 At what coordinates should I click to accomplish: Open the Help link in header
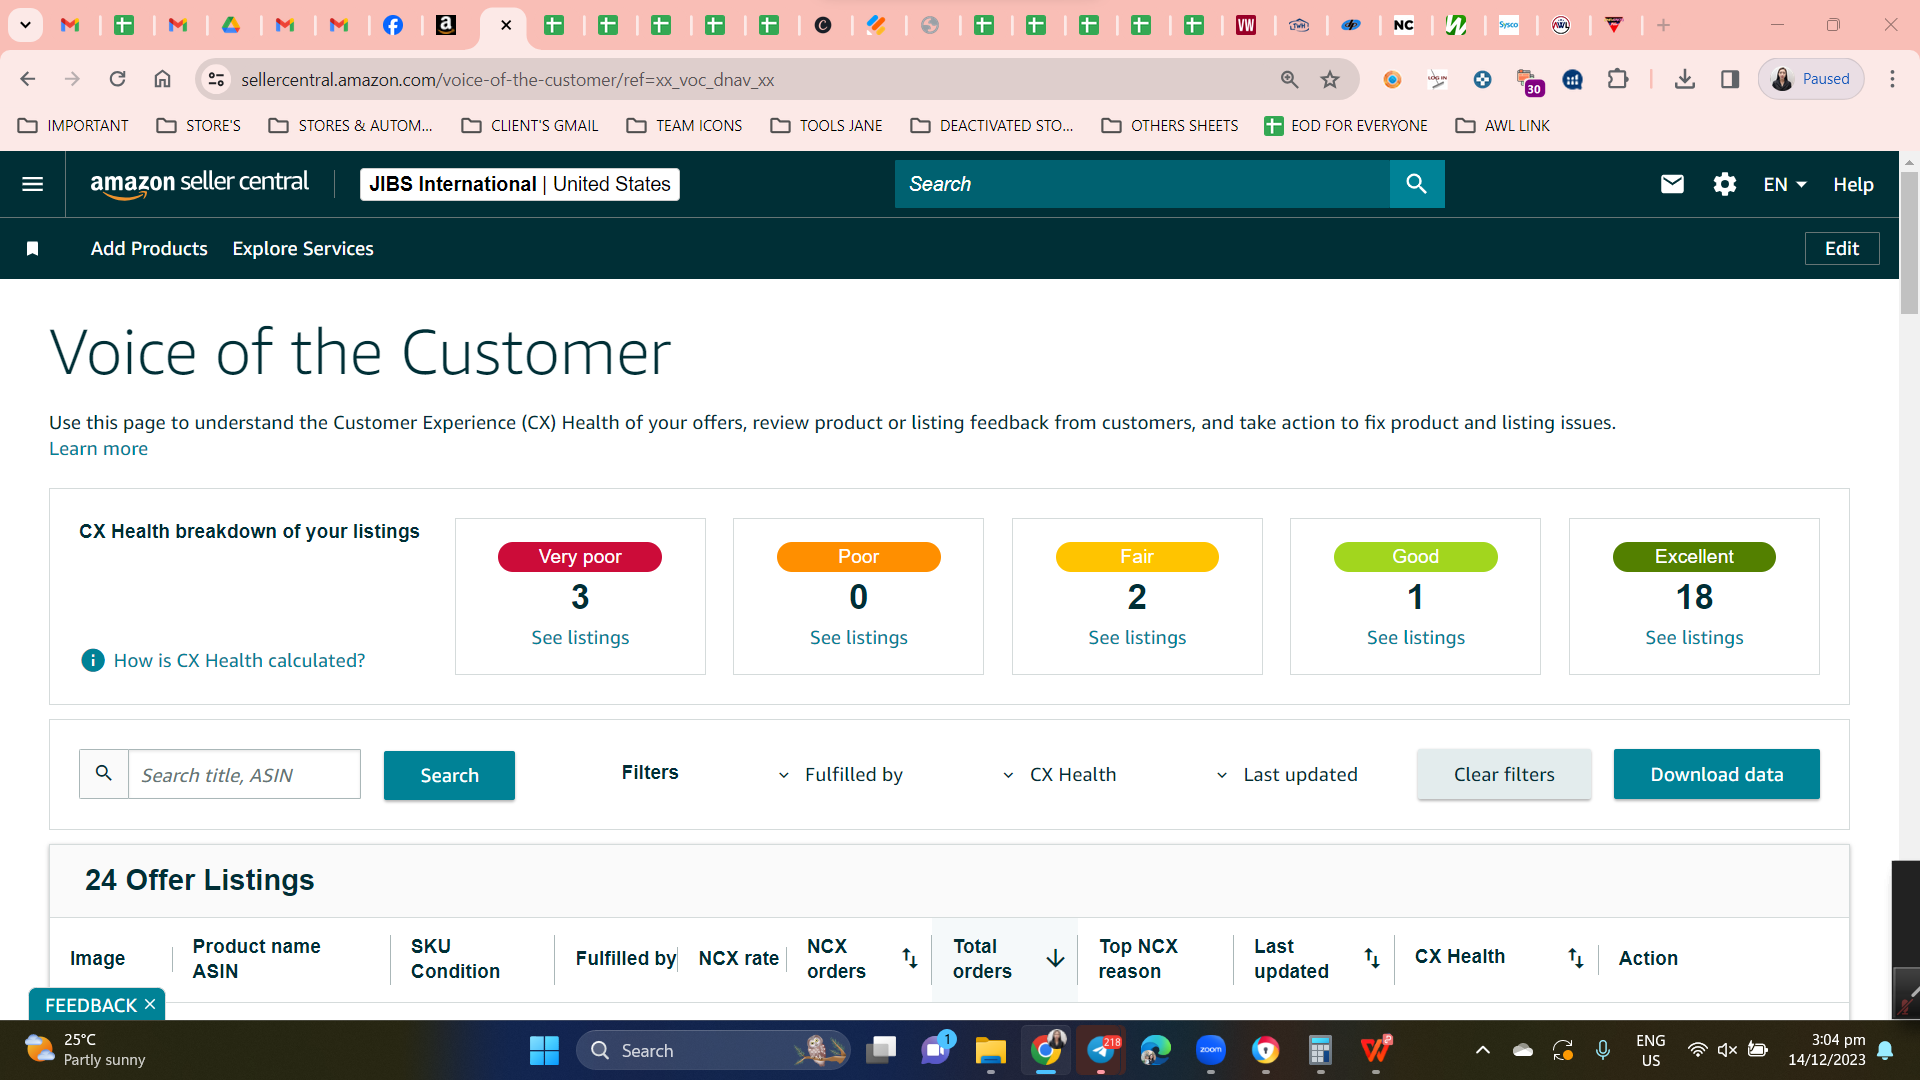[x=1853, y=184]
